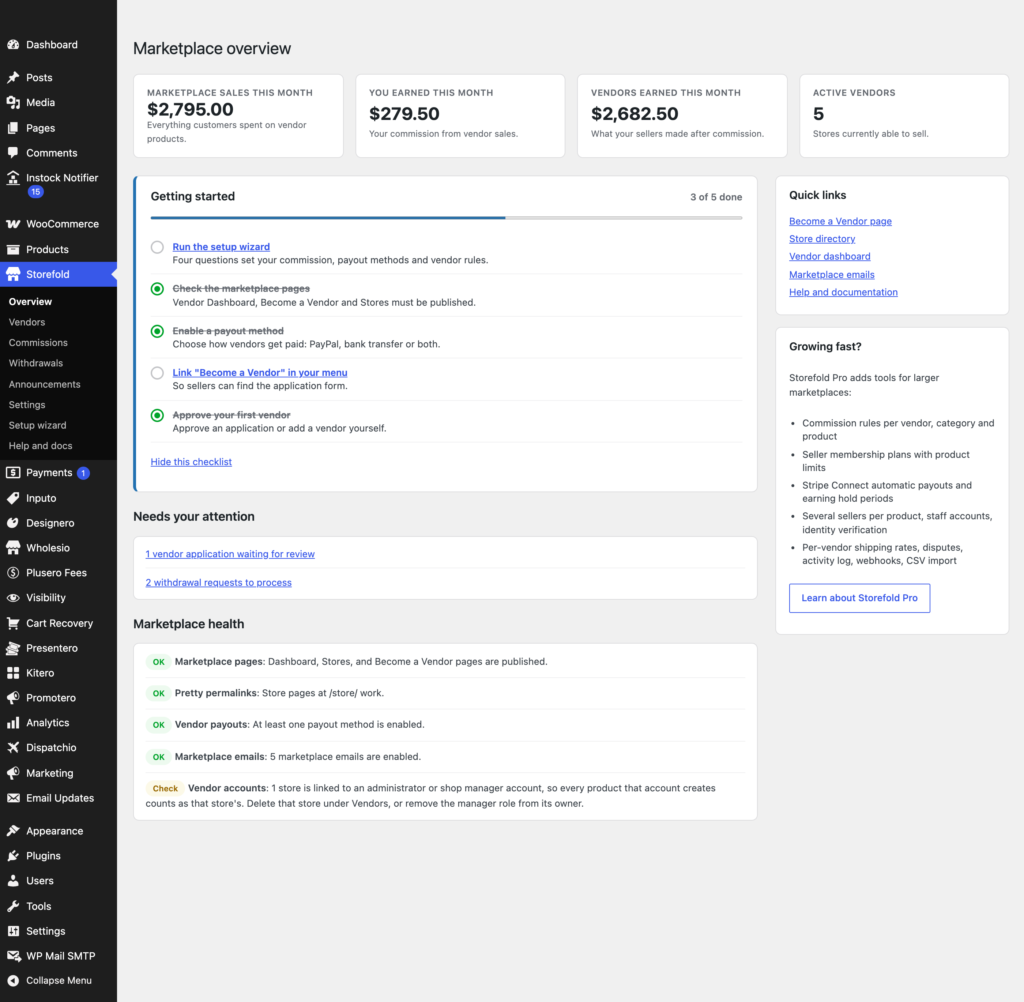Click the WooCommerce logo icon
This screenshot has height=1002, width=1024.
coord(13,224)
